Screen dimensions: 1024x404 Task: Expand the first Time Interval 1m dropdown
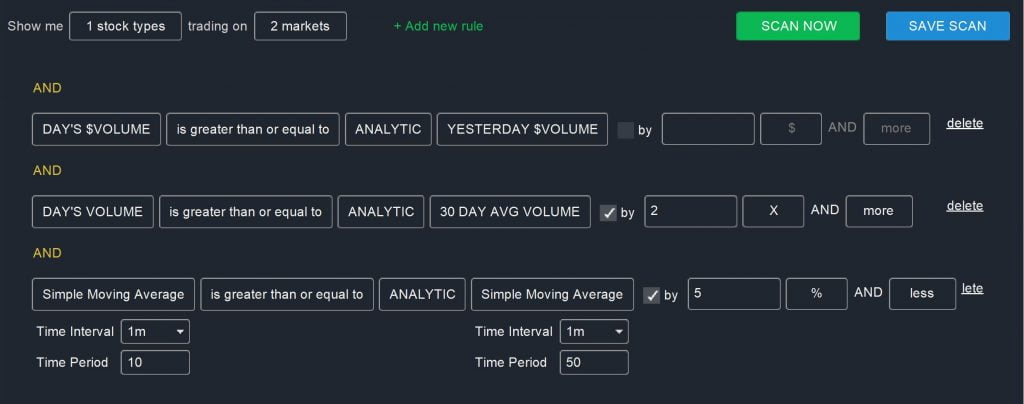(155, 332)
